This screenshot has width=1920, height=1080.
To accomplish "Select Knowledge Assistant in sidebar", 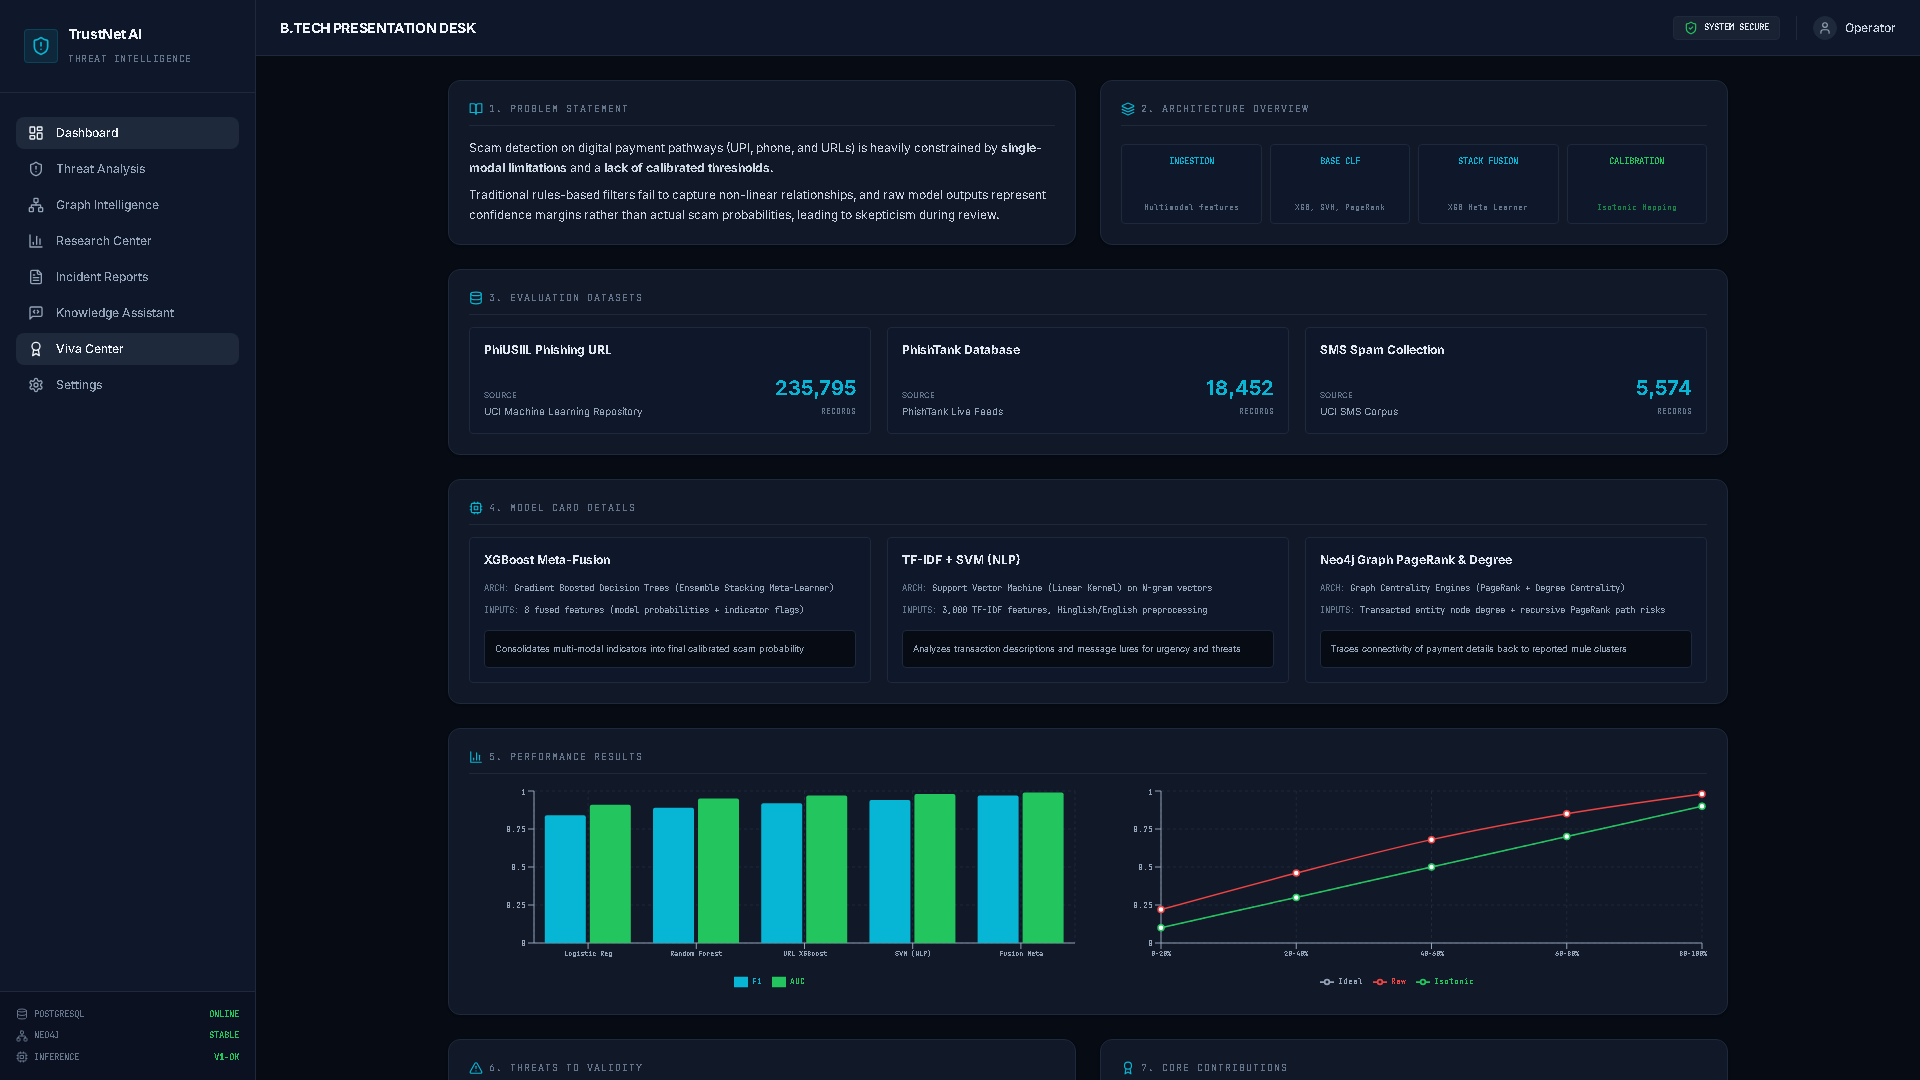I will 127,313.
